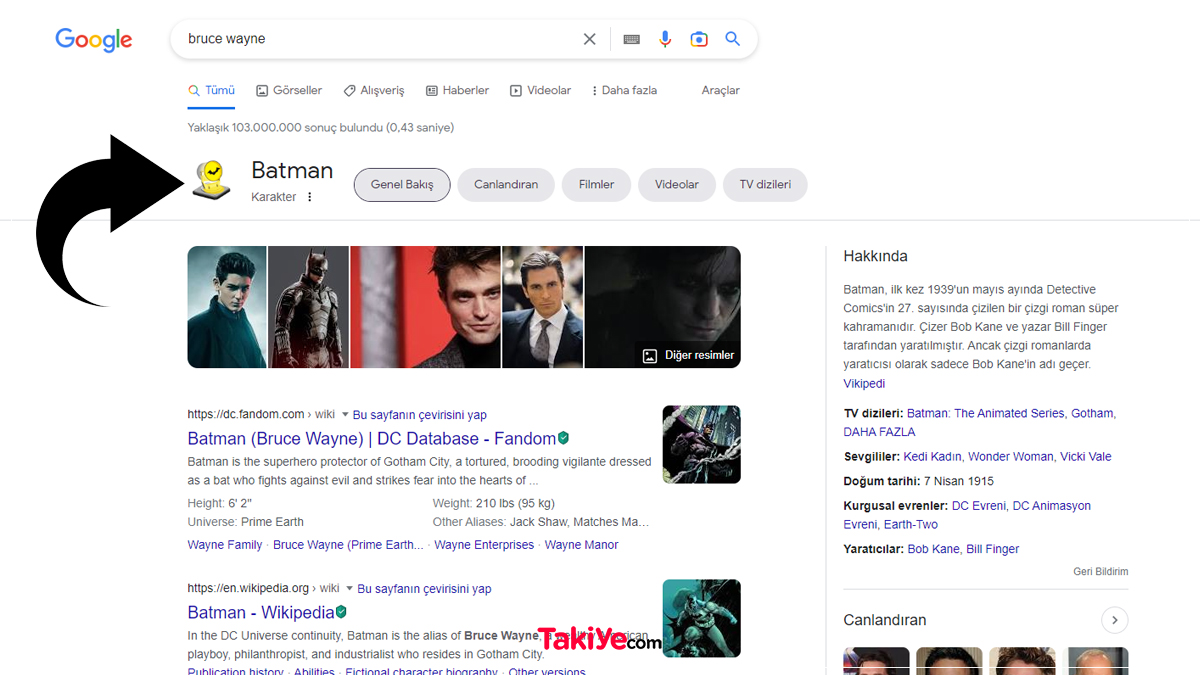
Task: Open the on-screen keyboard input tool
Action: pos(631,39)
